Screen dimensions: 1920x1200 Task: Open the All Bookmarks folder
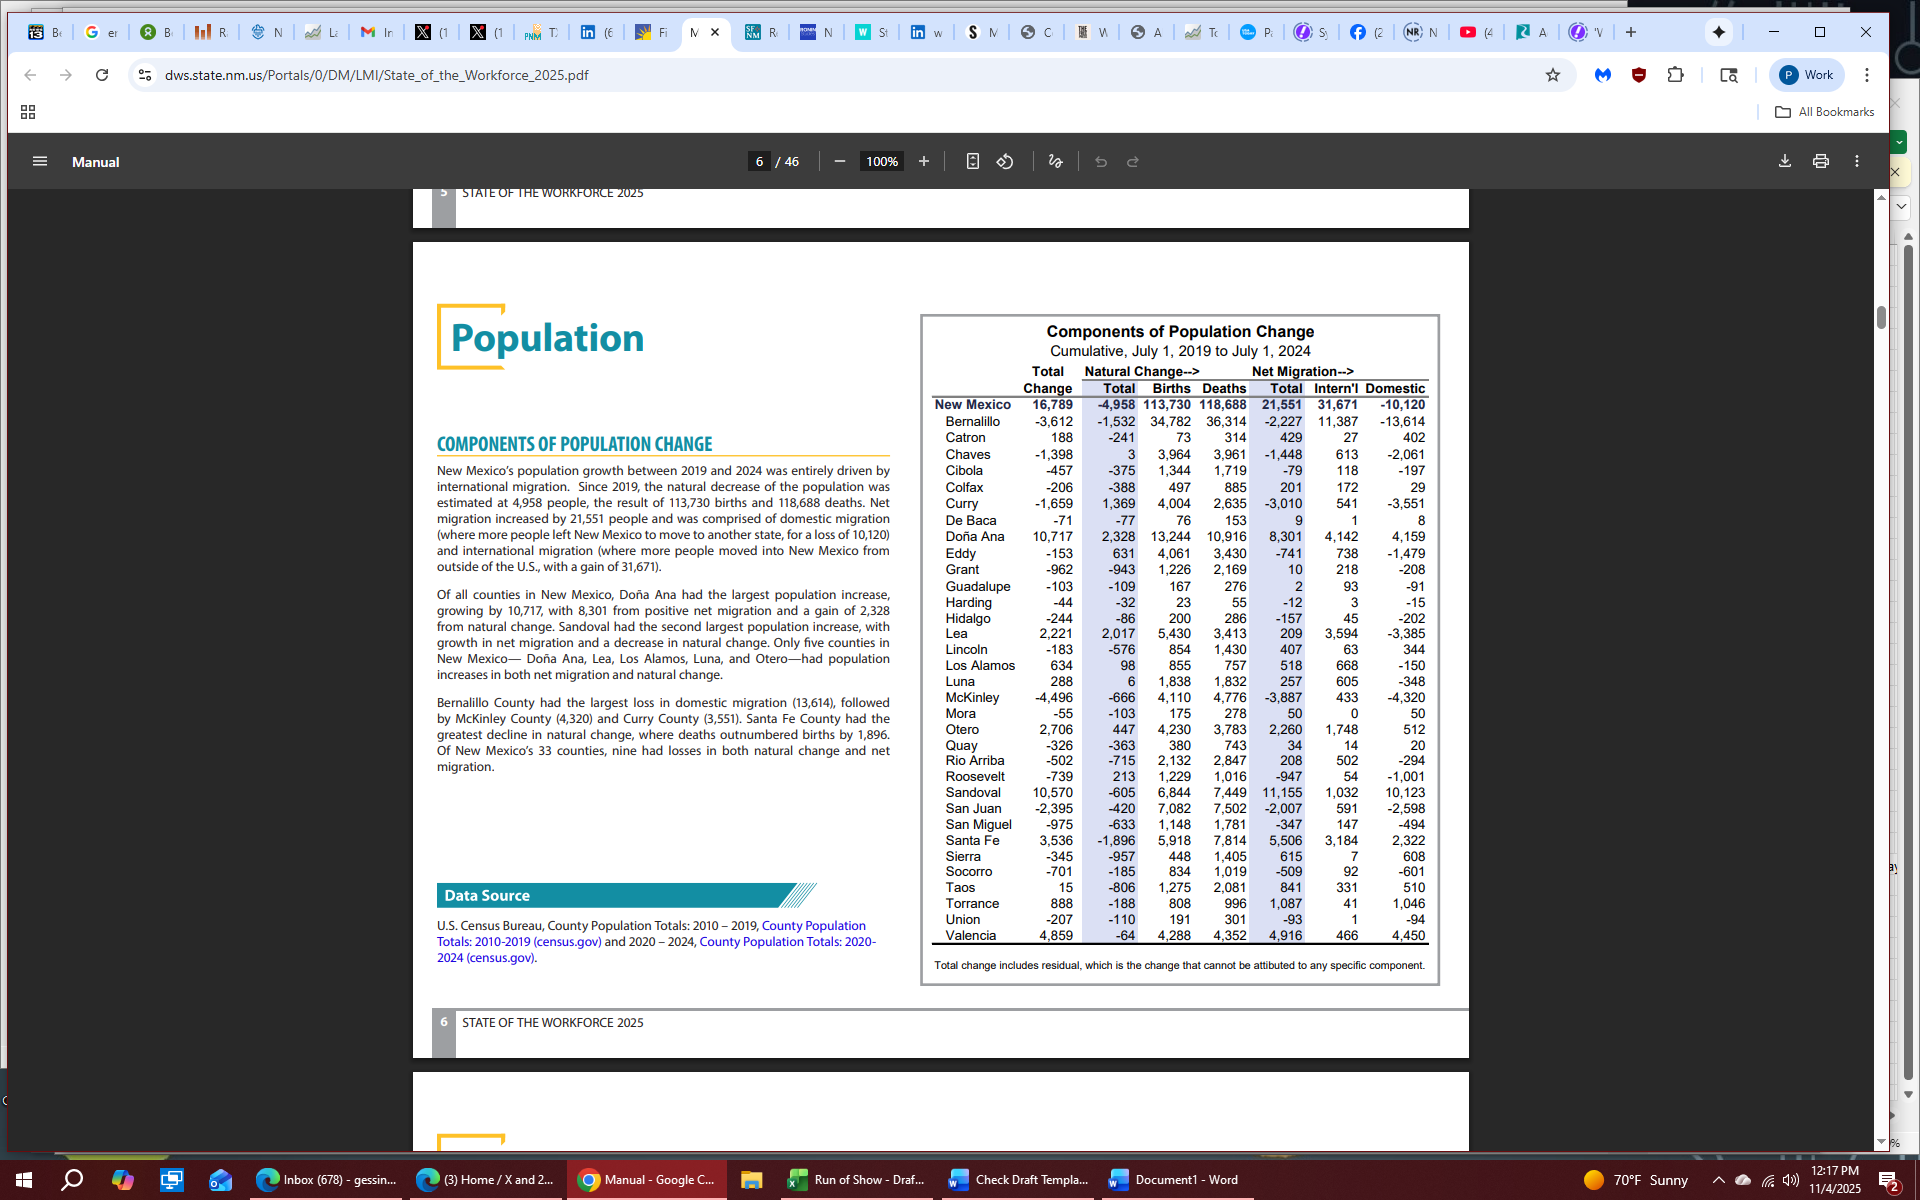[1825, 112]
